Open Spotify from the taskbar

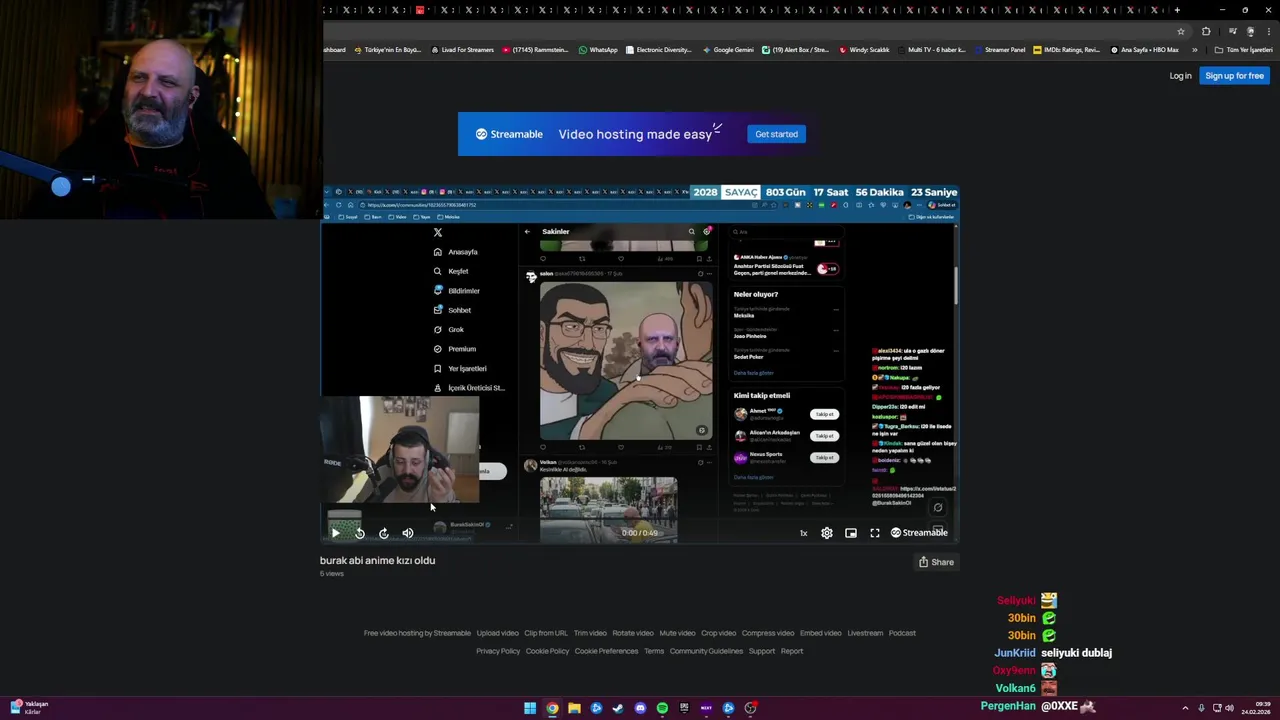point(662,708)
